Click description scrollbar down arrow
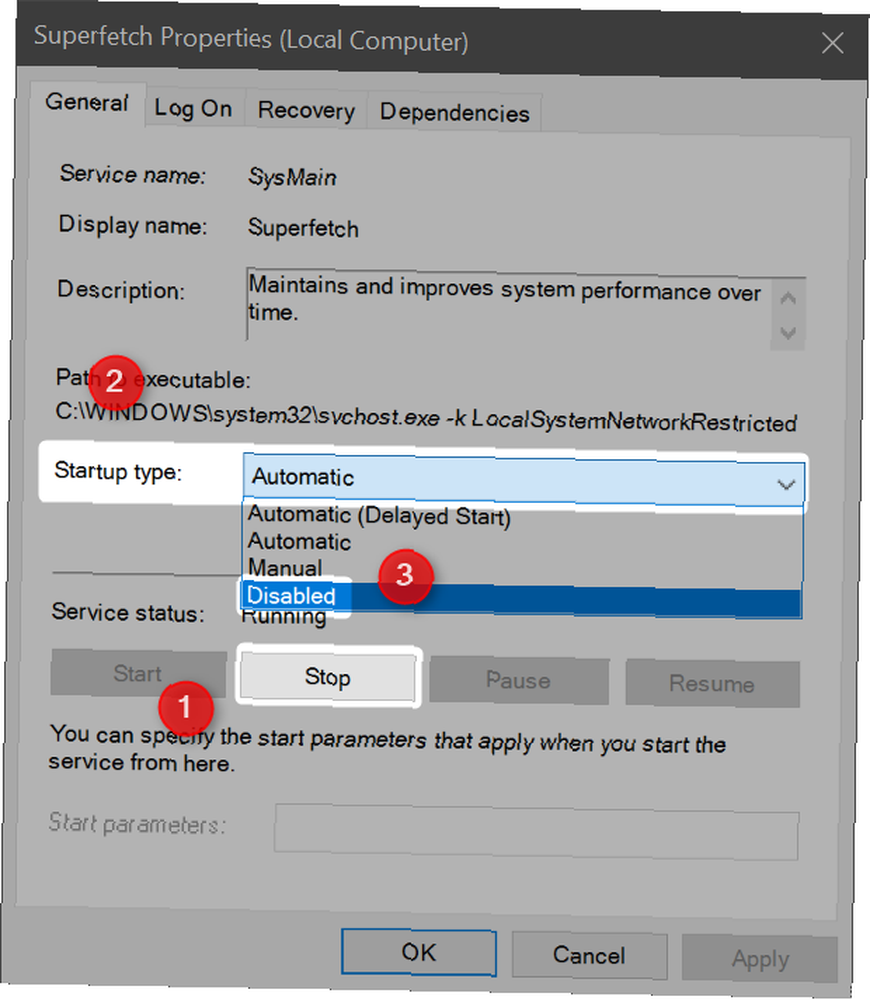The image size is (870, 1000). (788, 332)
